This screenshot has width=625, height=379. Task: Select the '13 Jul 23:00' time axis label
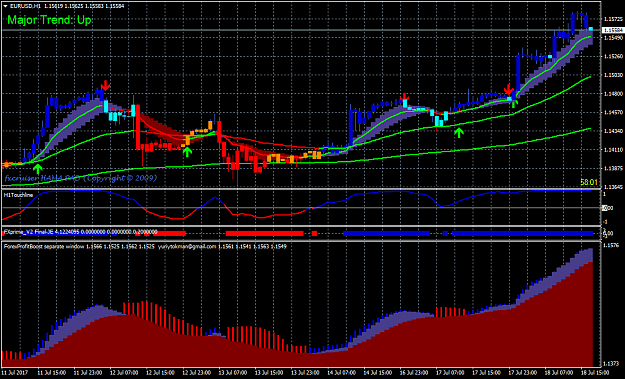click(x=306, y=373)
